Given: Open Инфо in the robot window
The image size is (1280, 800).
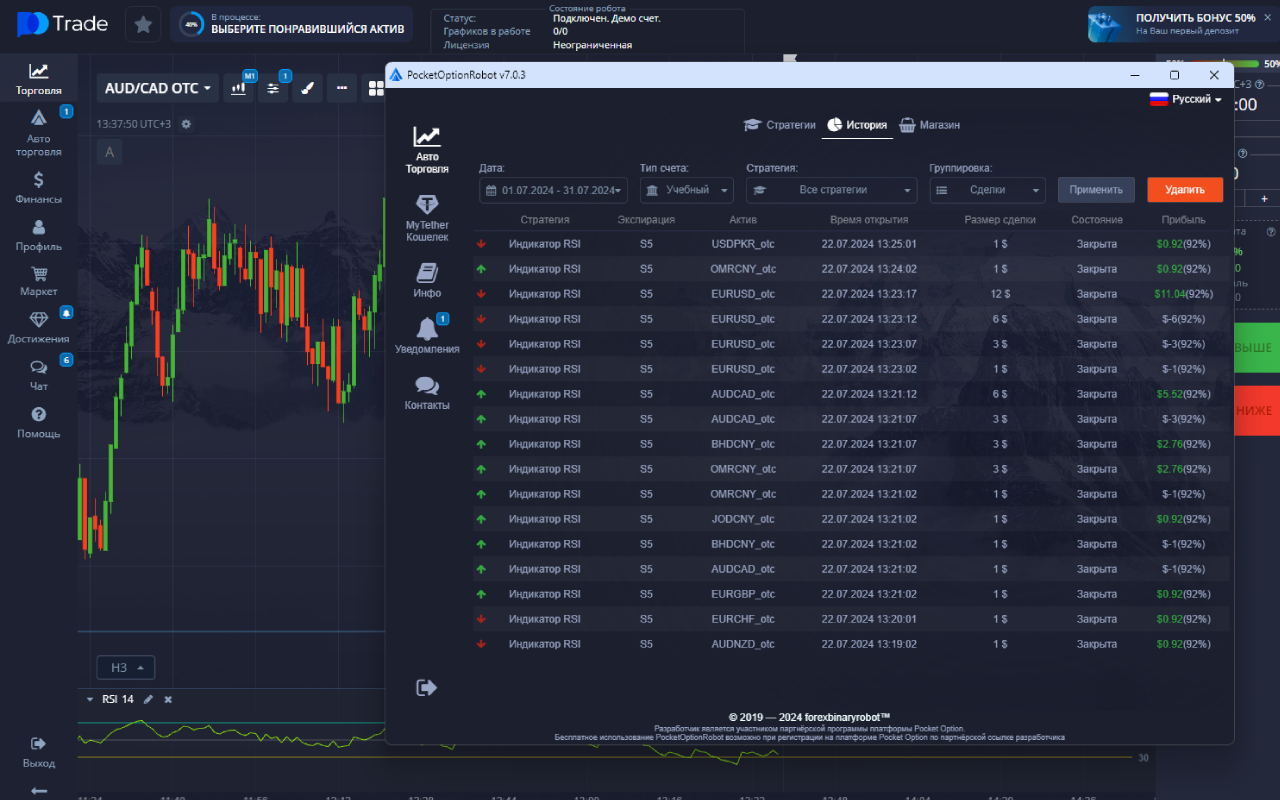Looking at the screenshot, I should click(x=427, y=280).
